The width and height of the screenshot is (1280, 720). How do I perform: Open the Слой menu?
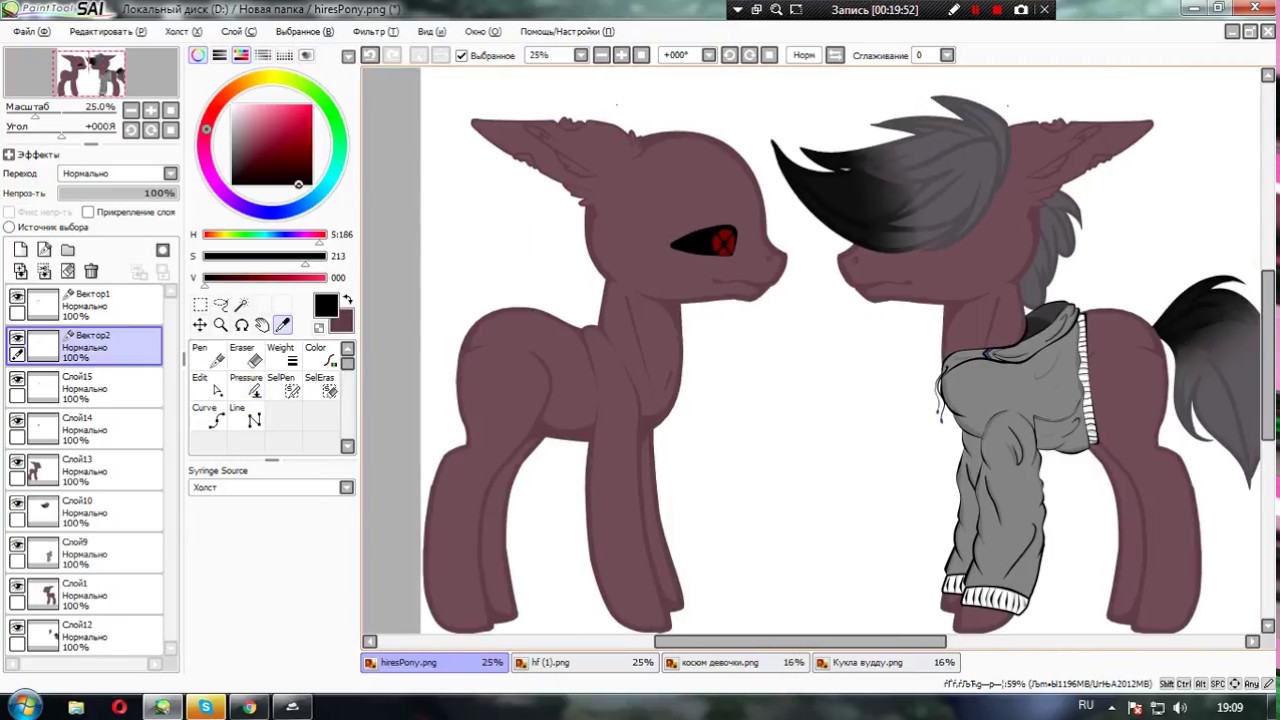click(239, 31)
